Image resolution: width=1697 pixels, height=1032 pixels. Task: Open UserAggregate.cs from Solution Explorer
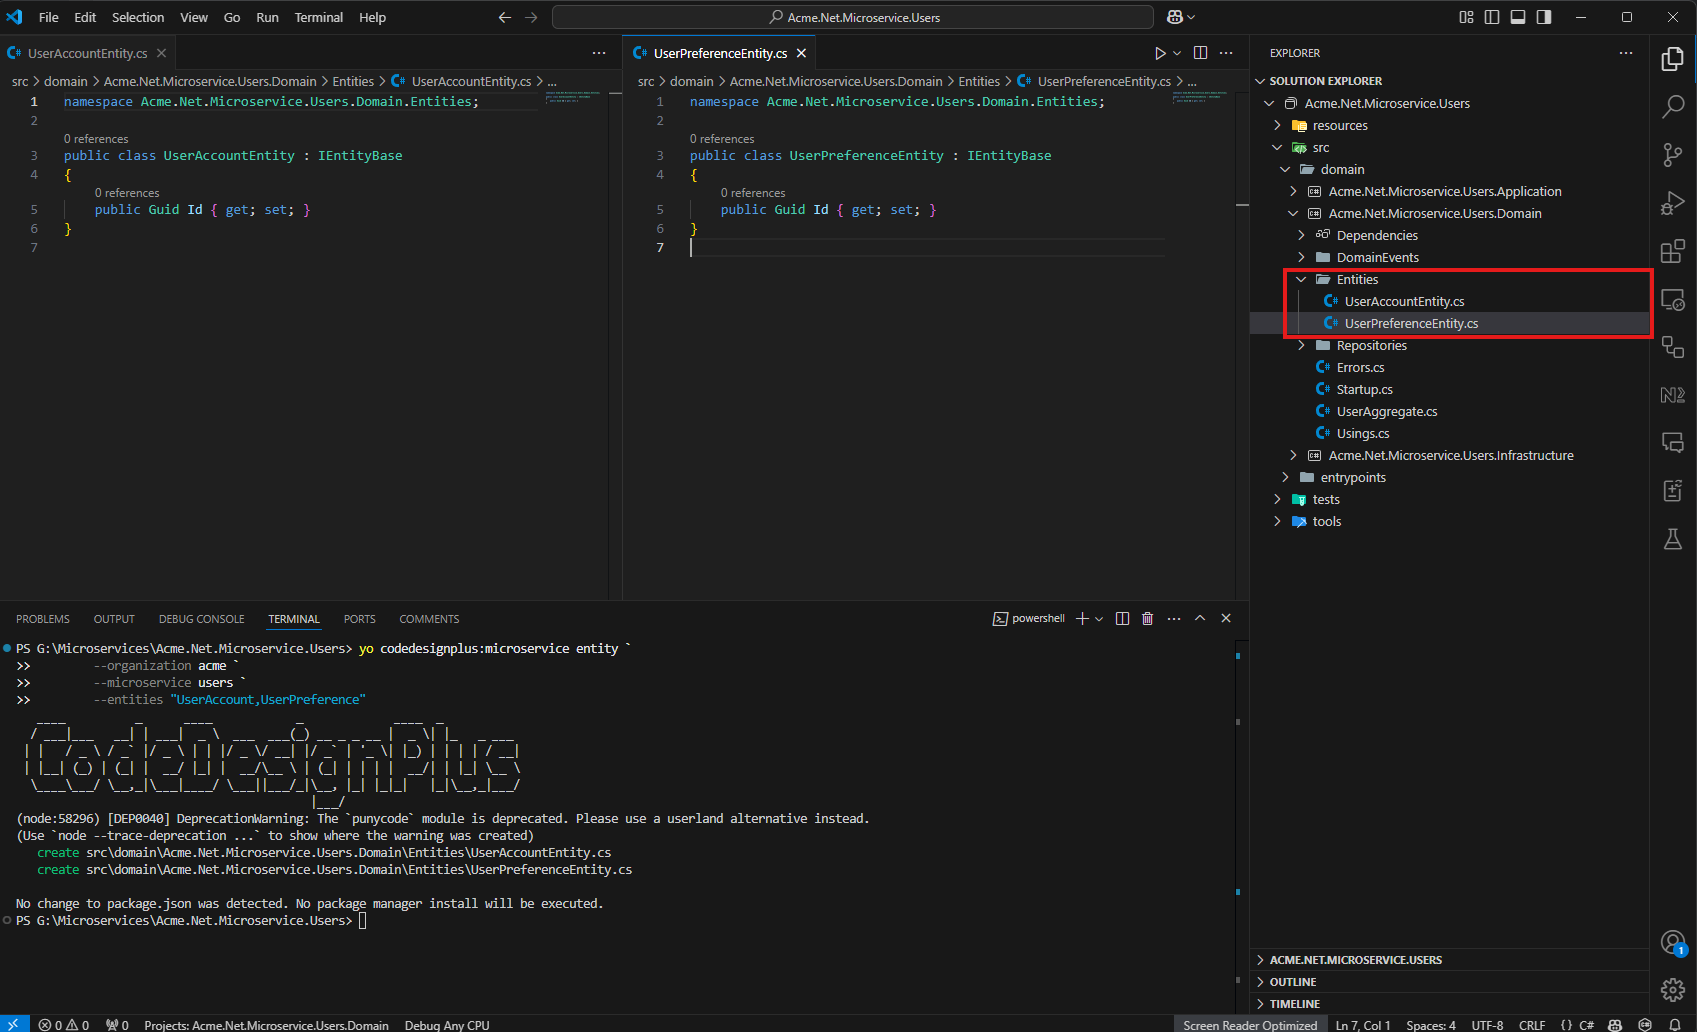(x=1386, y=412)
